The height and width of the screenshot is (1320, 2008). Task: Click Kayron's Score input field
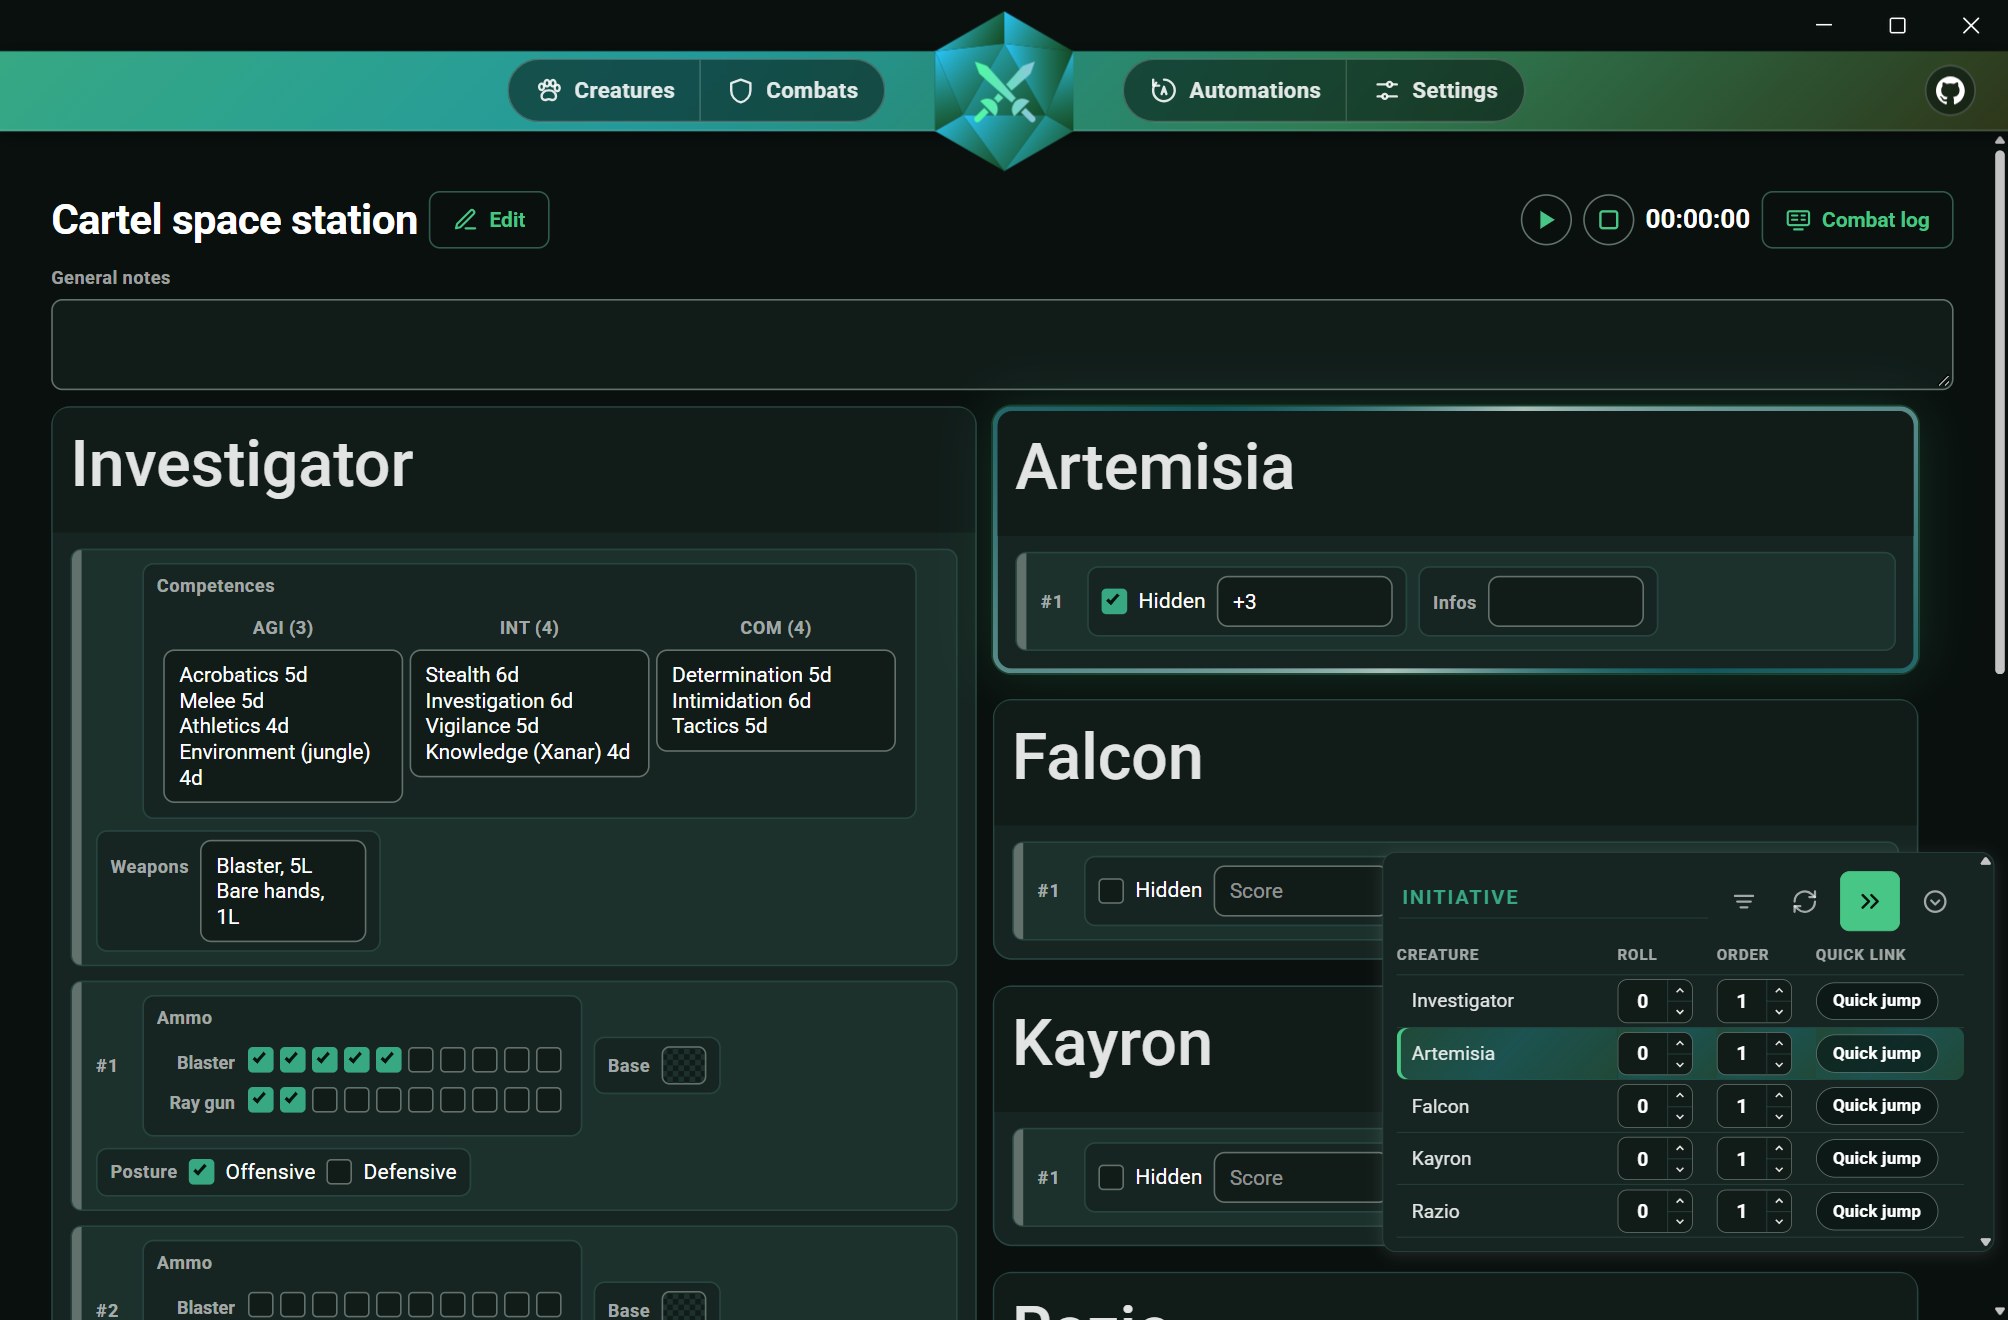(1300, 1178)
